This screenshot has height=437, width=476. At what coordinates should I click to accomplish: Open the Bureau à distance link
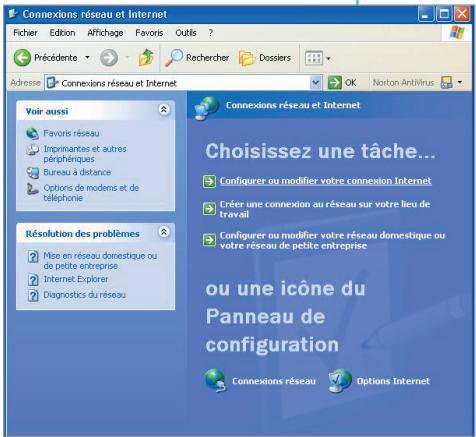(77, 172)
